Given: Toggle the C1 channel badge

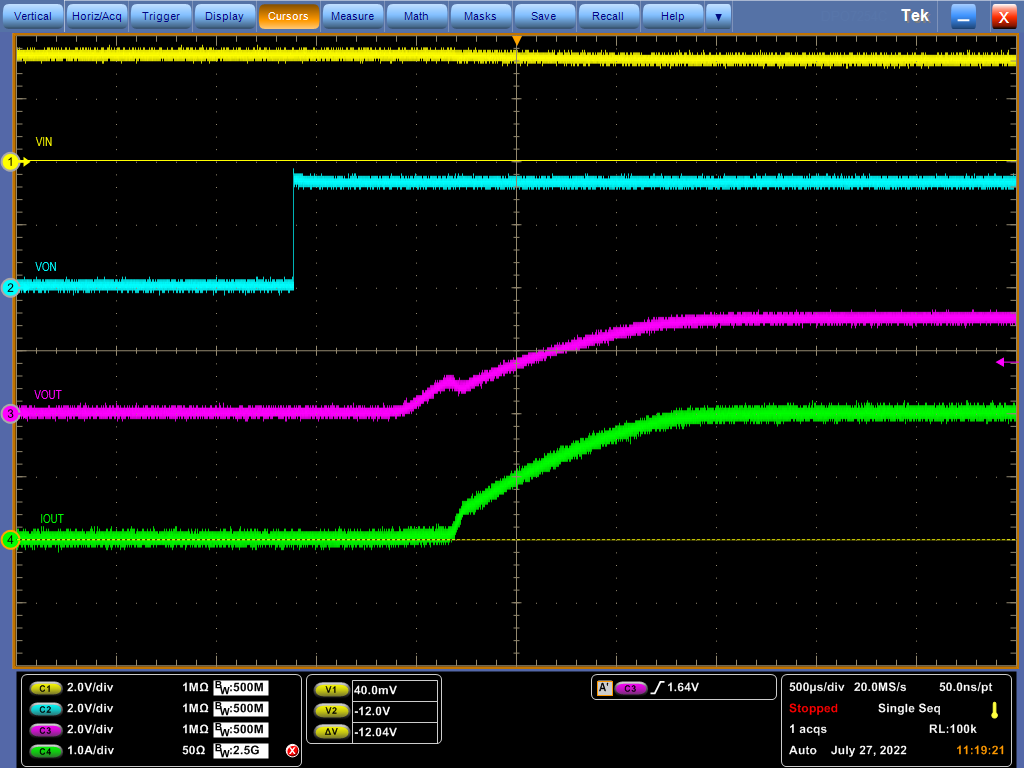Looking at the screenshot, I should pos(45,688).
